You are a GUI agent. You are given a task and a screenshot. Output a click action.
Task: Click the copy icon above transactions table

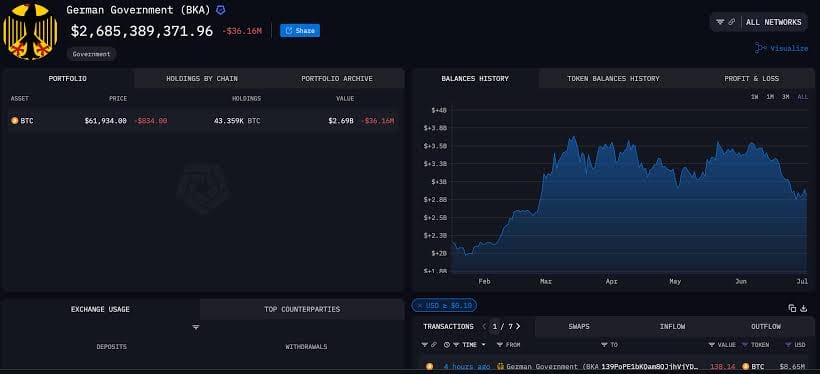[792, 308]
